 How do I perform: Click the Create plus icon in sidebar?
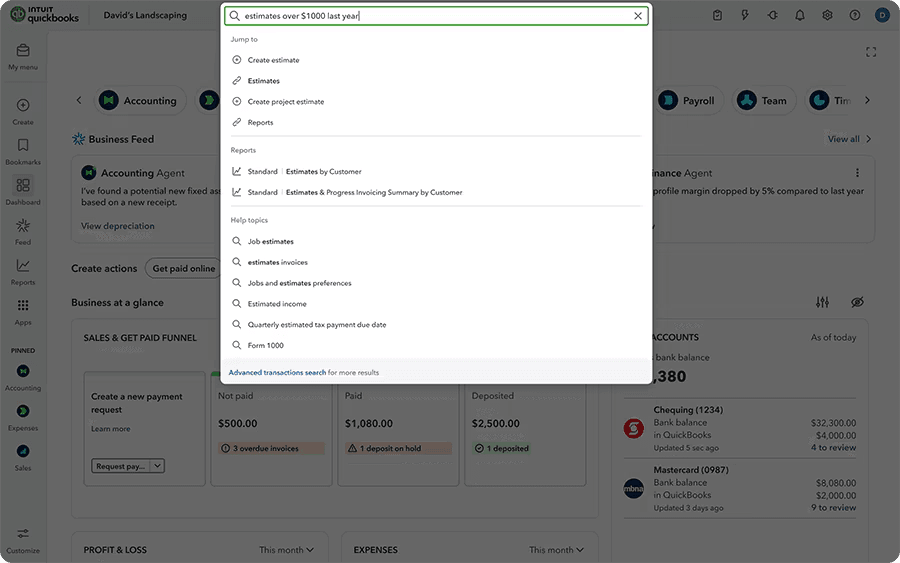(23, 106)
